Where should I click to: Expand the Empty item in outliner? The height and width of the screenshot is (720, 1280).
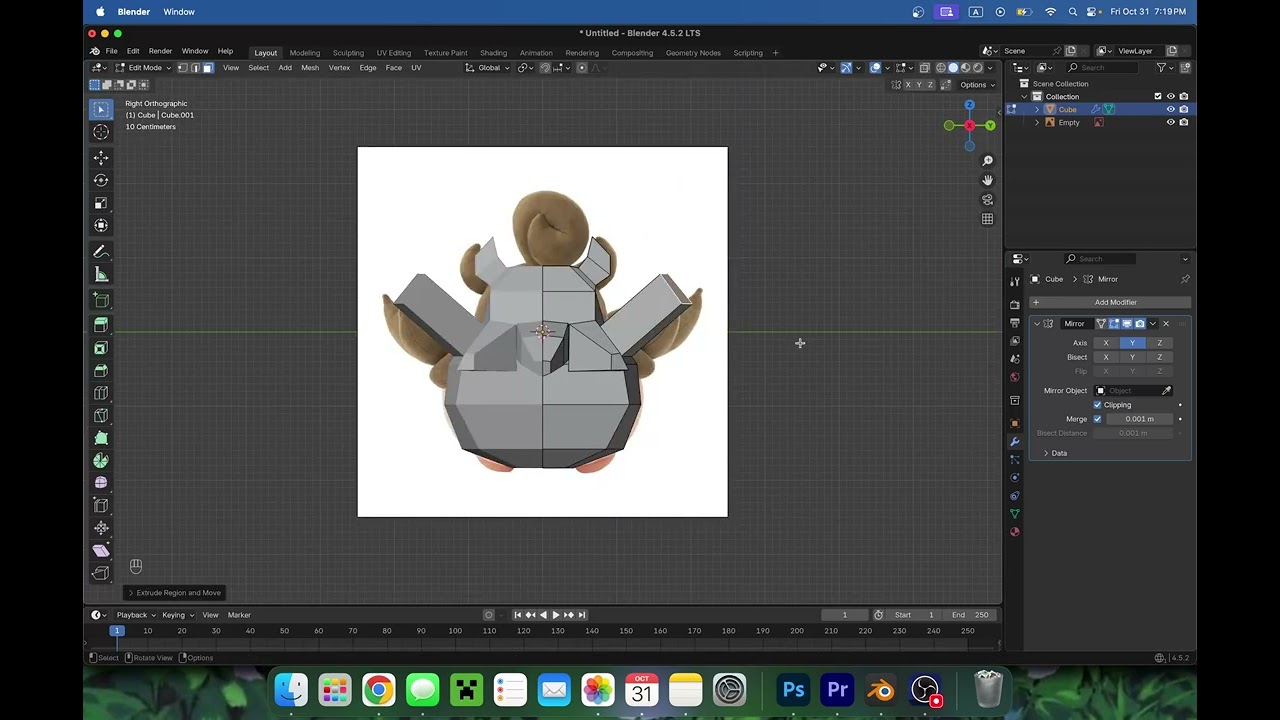tap(1037, 122)
